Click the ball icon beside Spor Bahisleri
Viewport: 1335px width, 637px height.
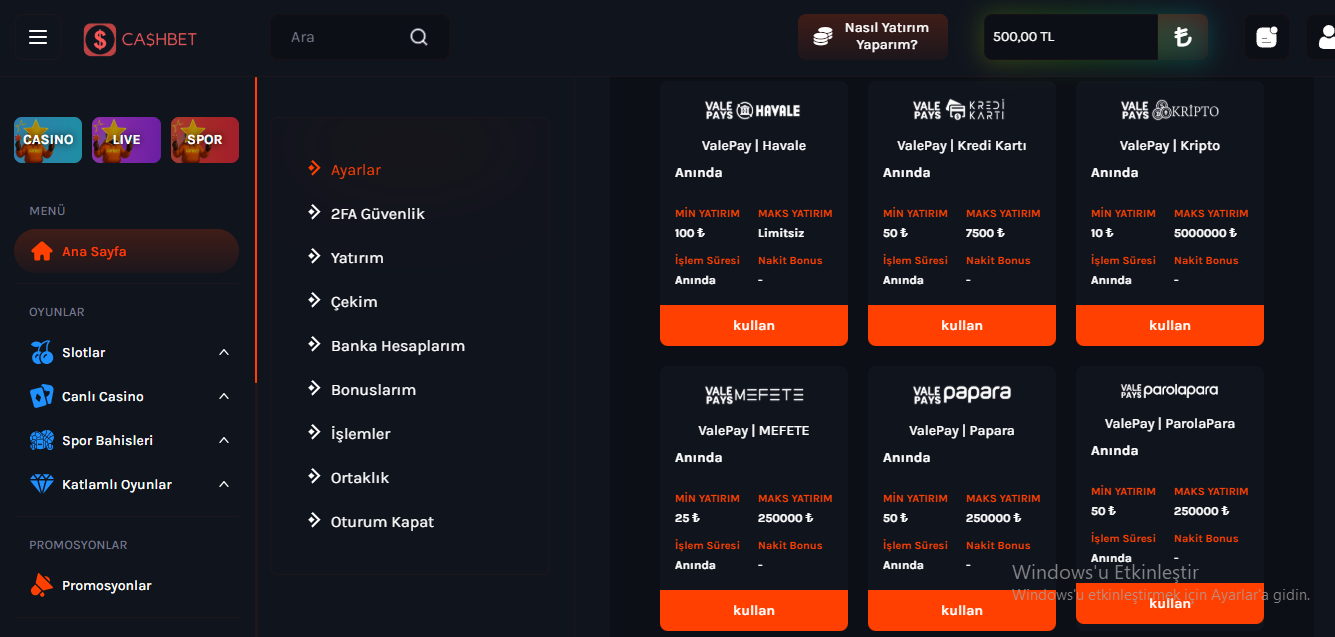click(42, 440)
